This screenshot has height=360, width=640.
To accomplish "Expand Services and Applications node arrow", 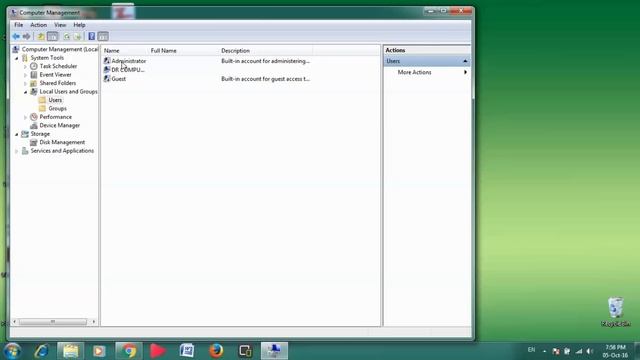I will [17, 151].
